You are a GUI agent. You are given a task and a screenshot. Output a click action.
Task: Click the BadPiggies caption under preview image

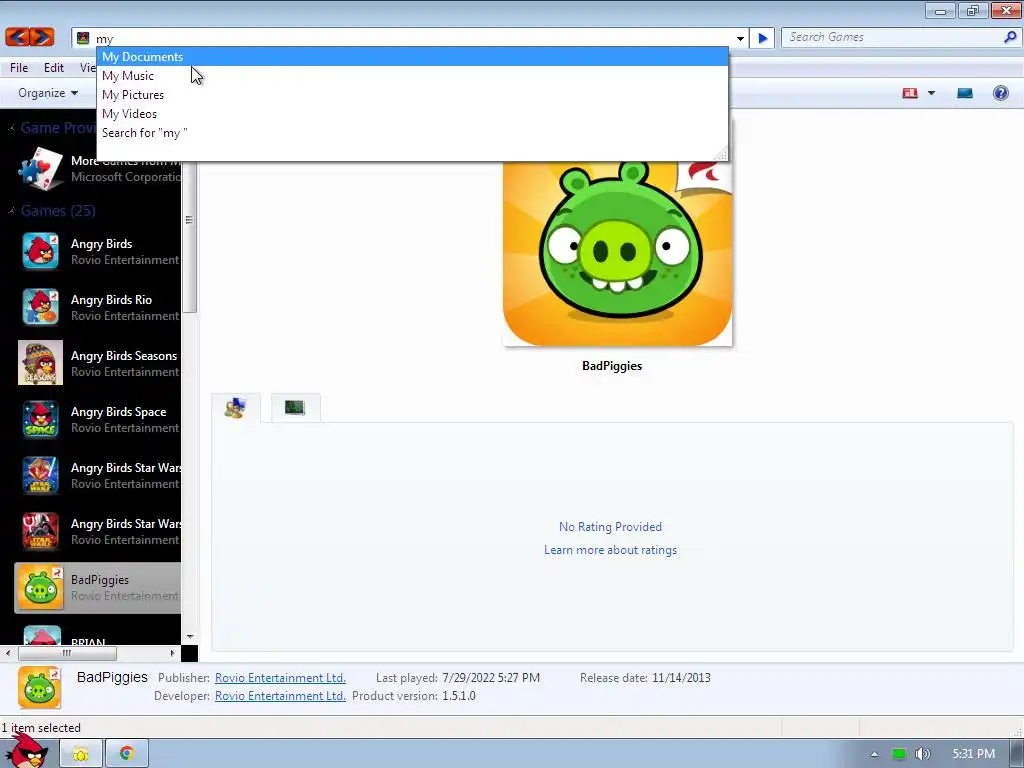(612, 366)
